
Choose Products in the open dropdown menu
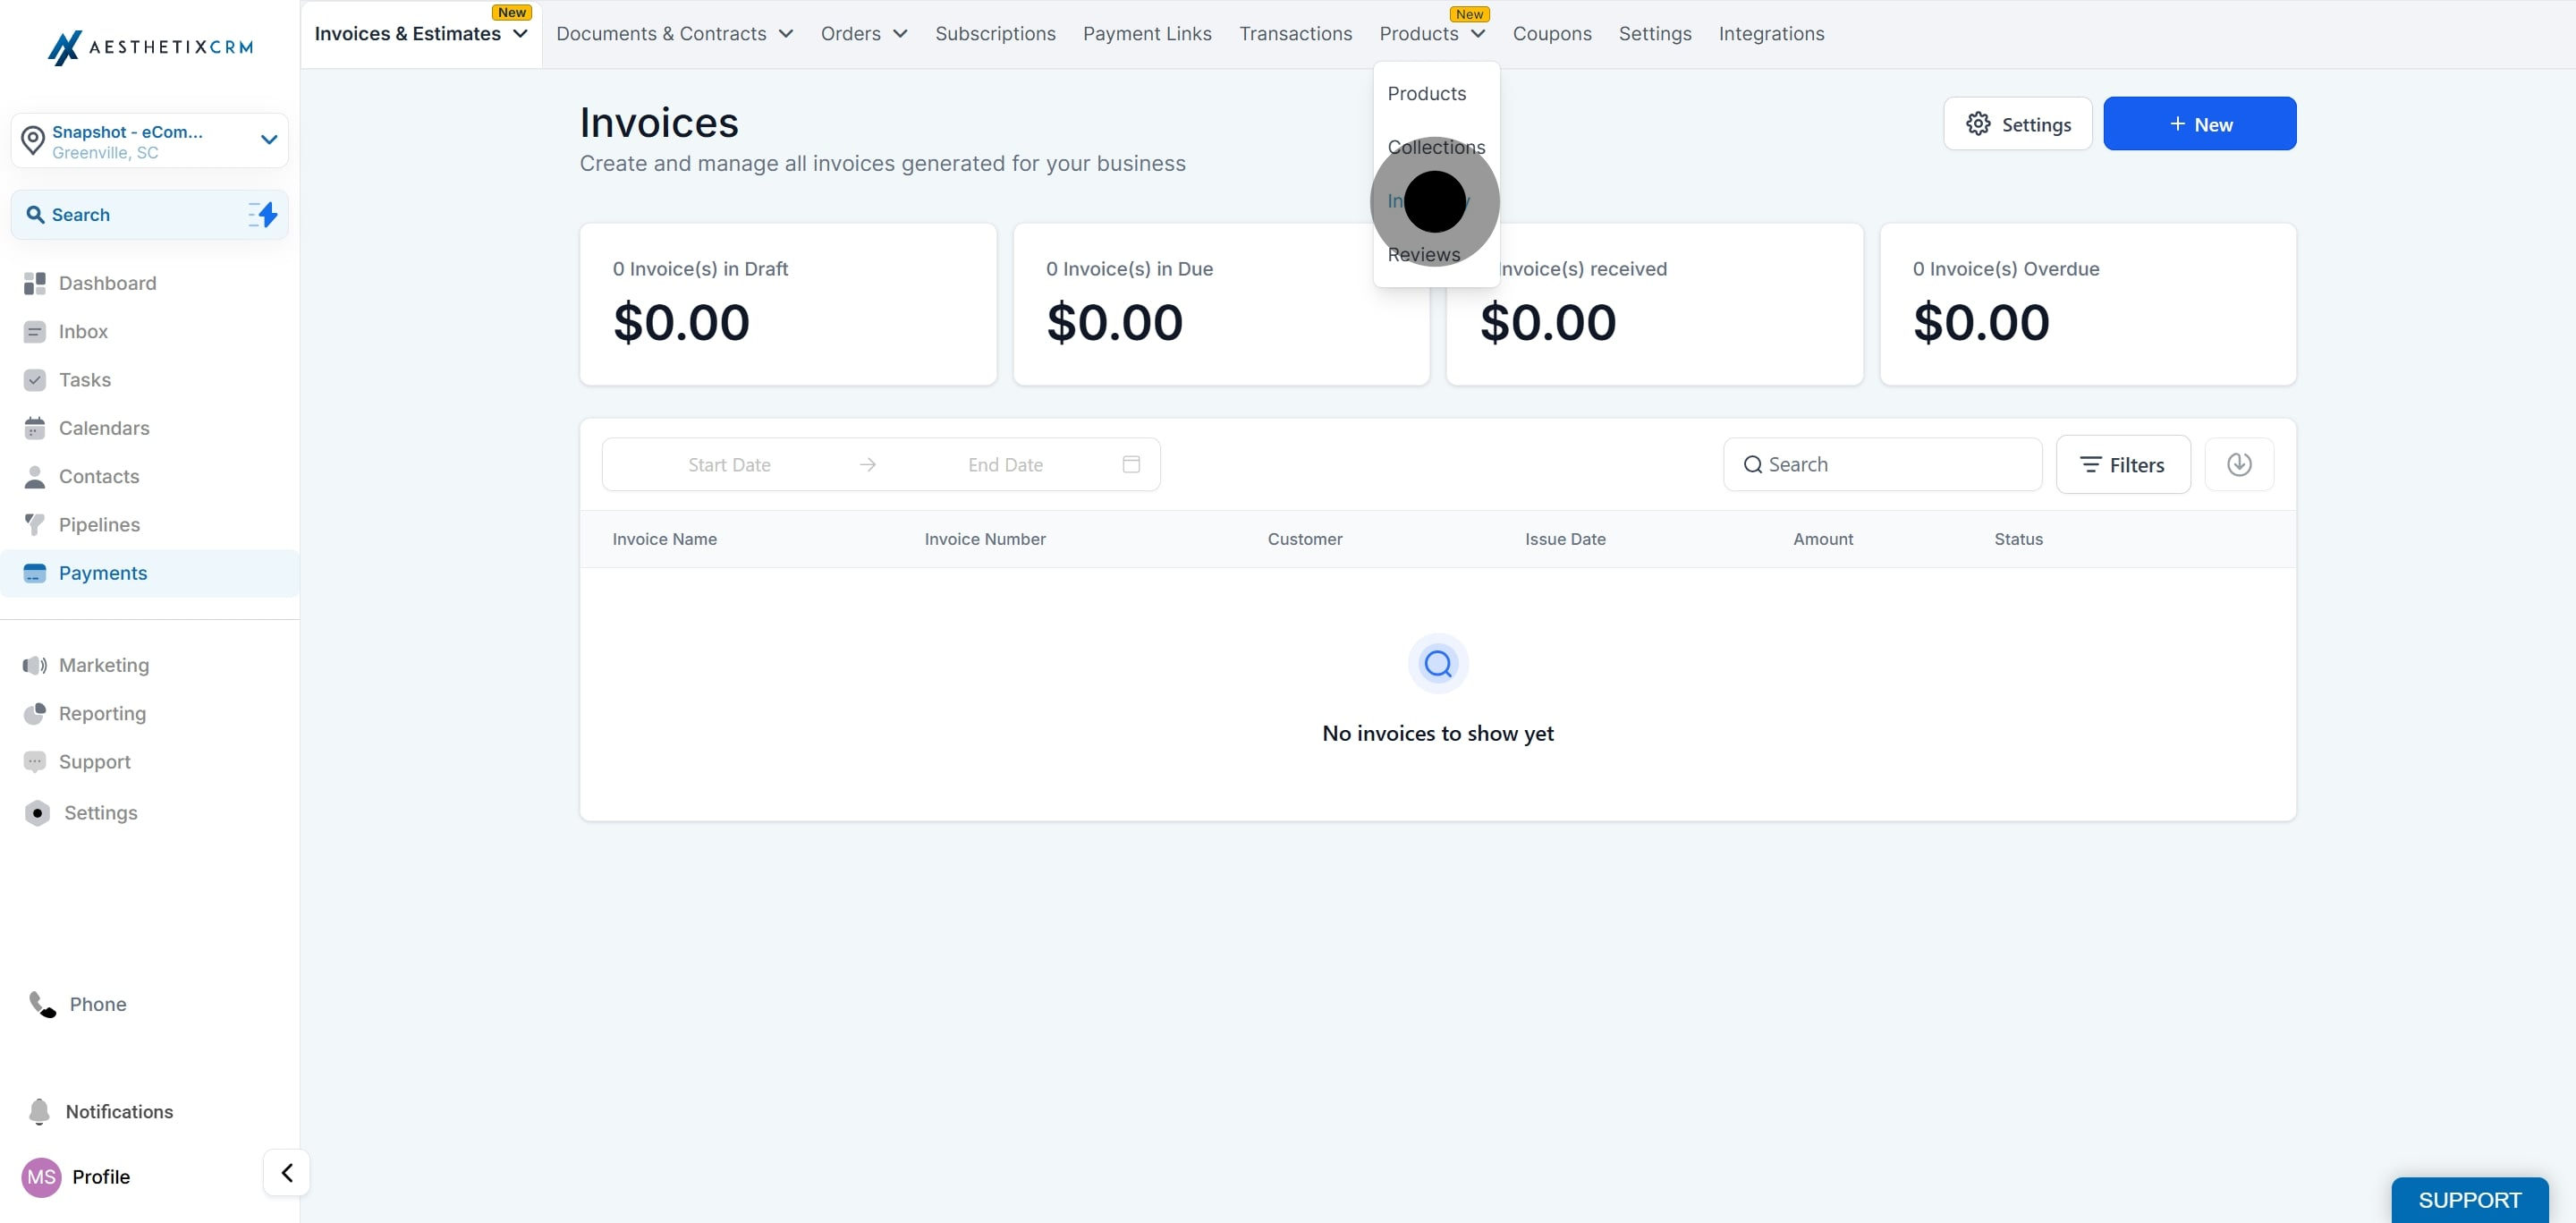pos(1426,93)
